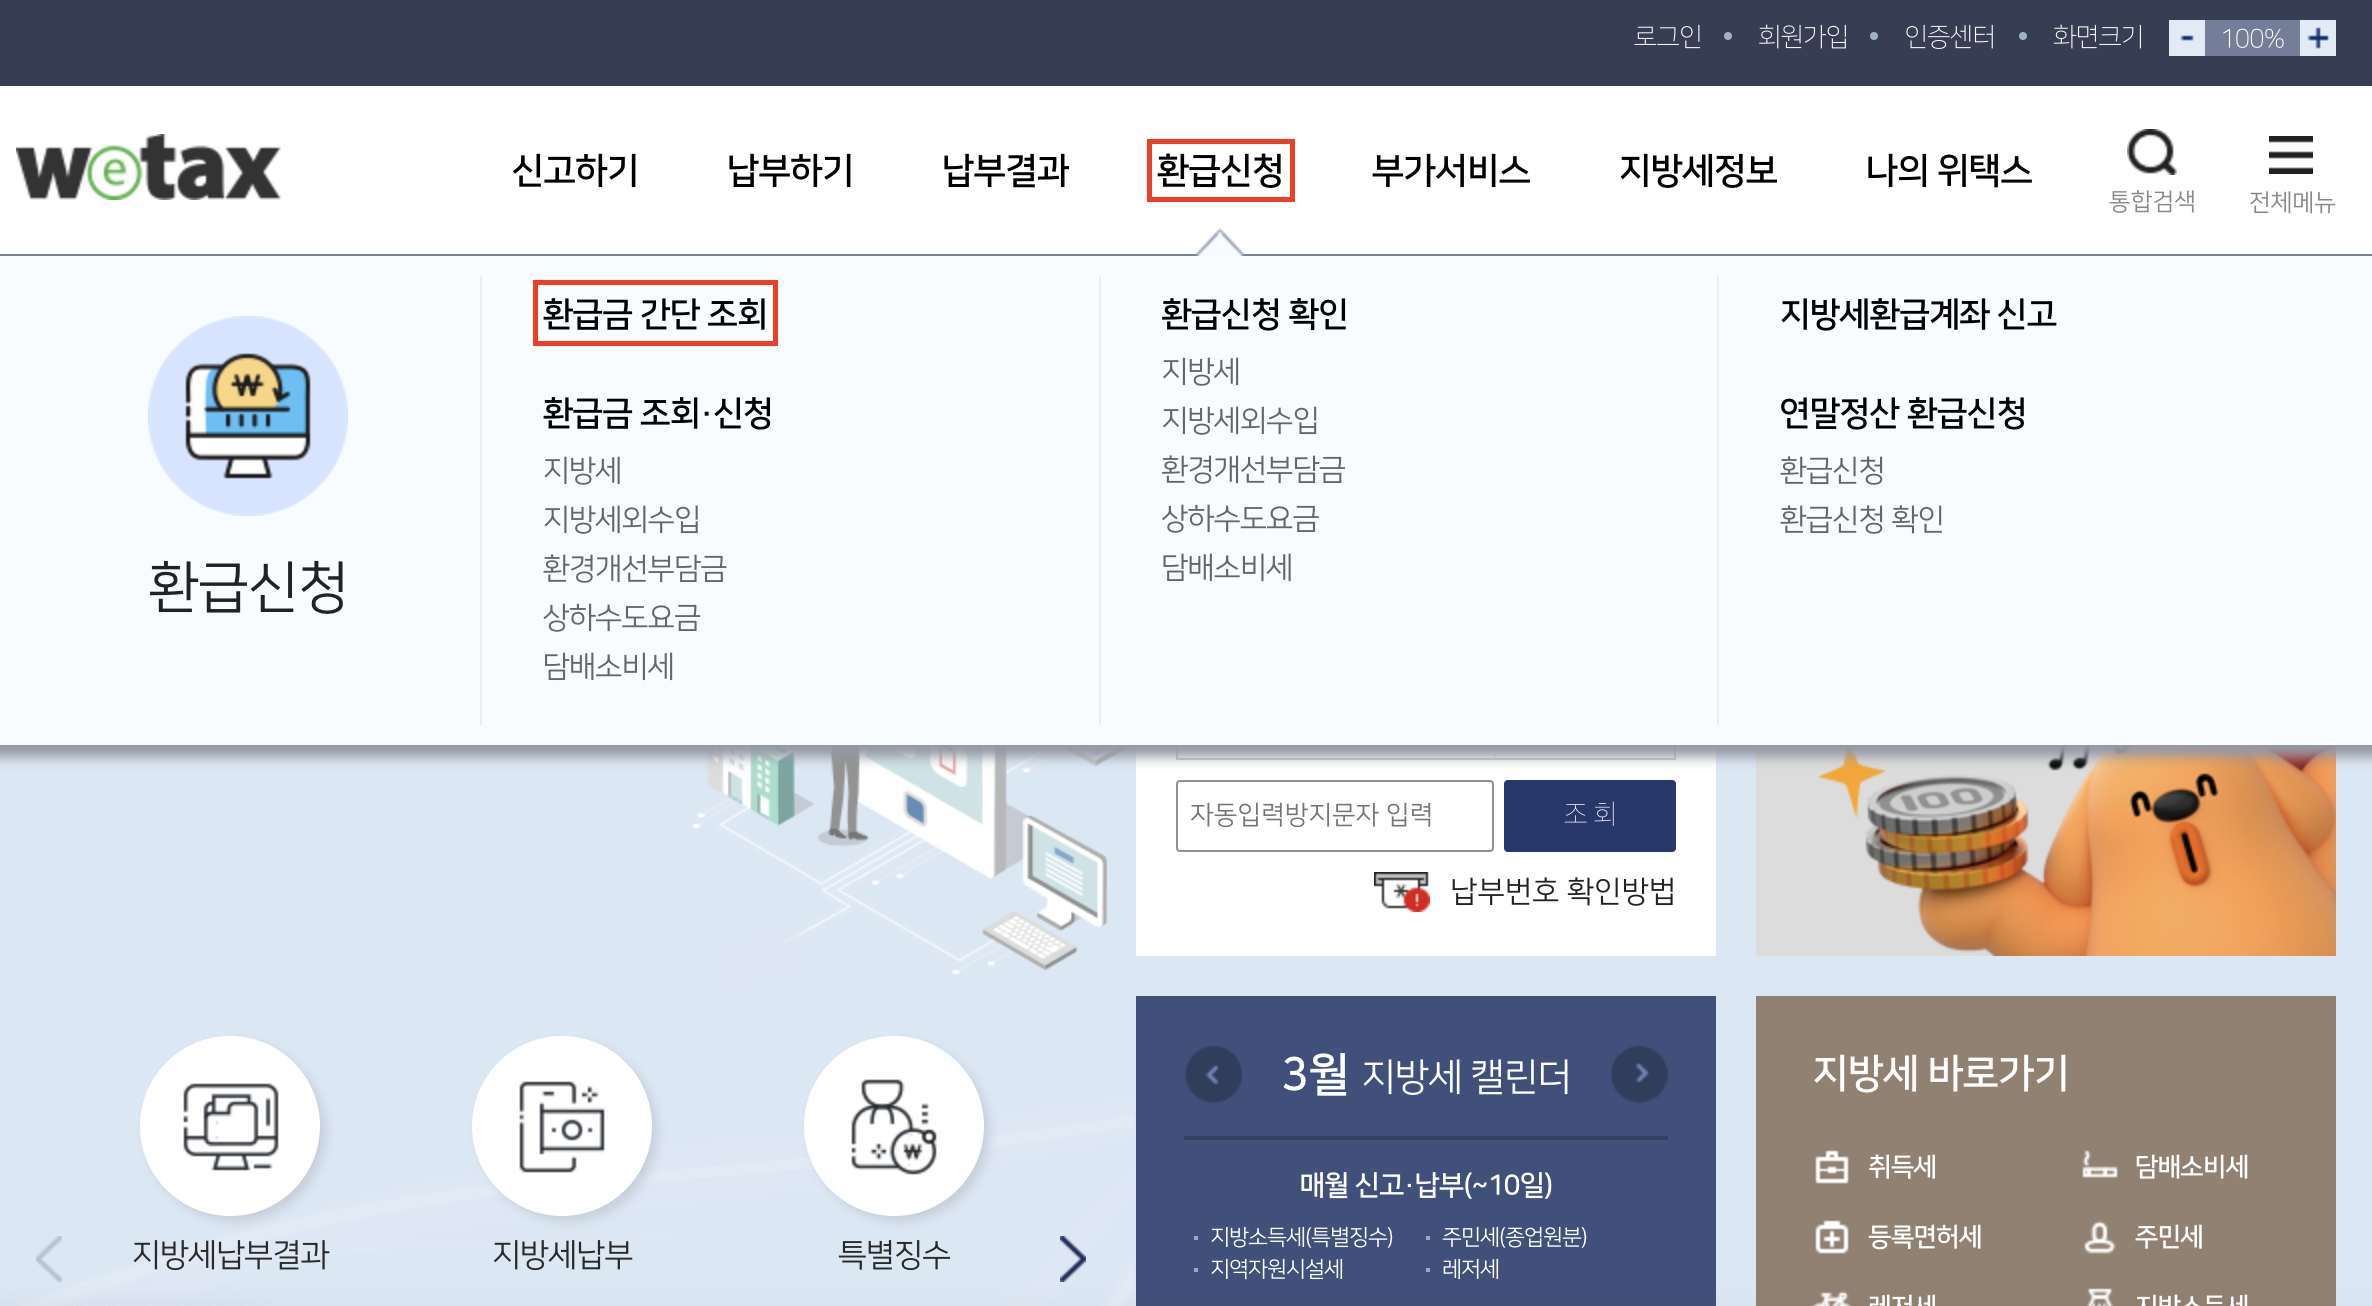This screenshot has width=2372, height=1306.
Task: Click the 특별징수 money bag icon
Action: (x=893, y=1126)
